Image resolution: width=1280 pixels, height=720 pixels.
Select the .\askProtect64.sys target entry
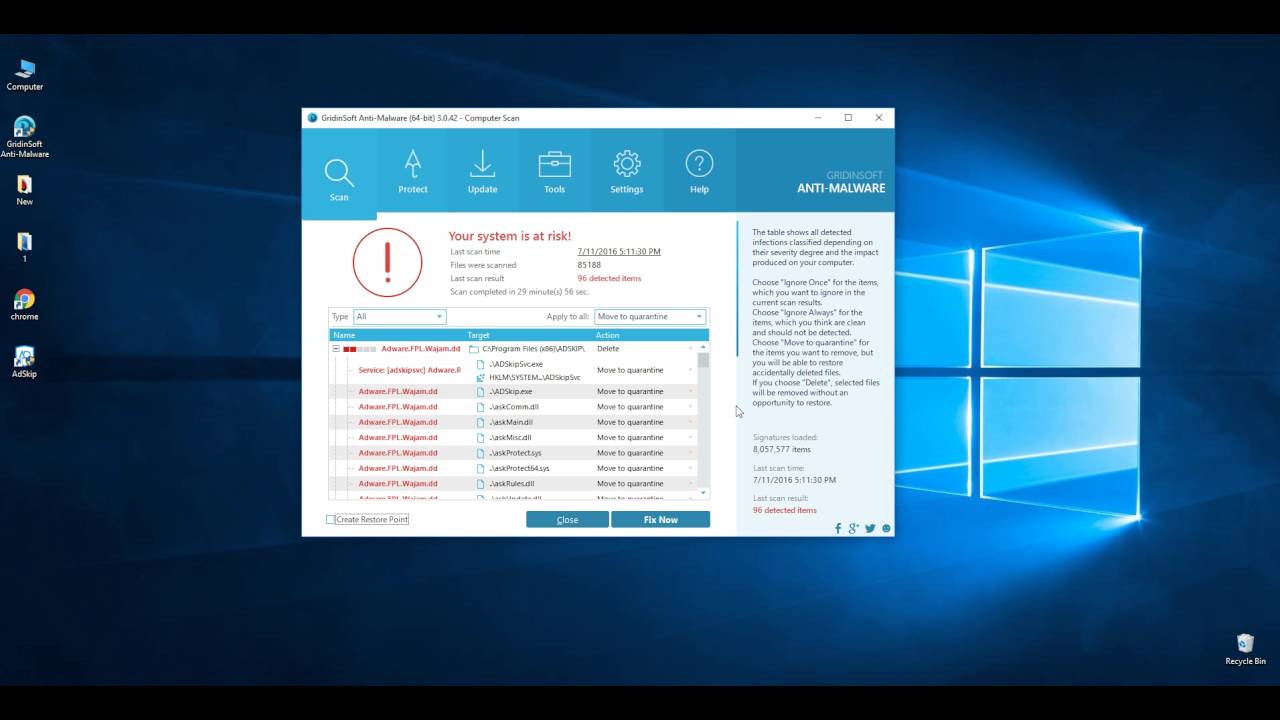coord(519,468)
